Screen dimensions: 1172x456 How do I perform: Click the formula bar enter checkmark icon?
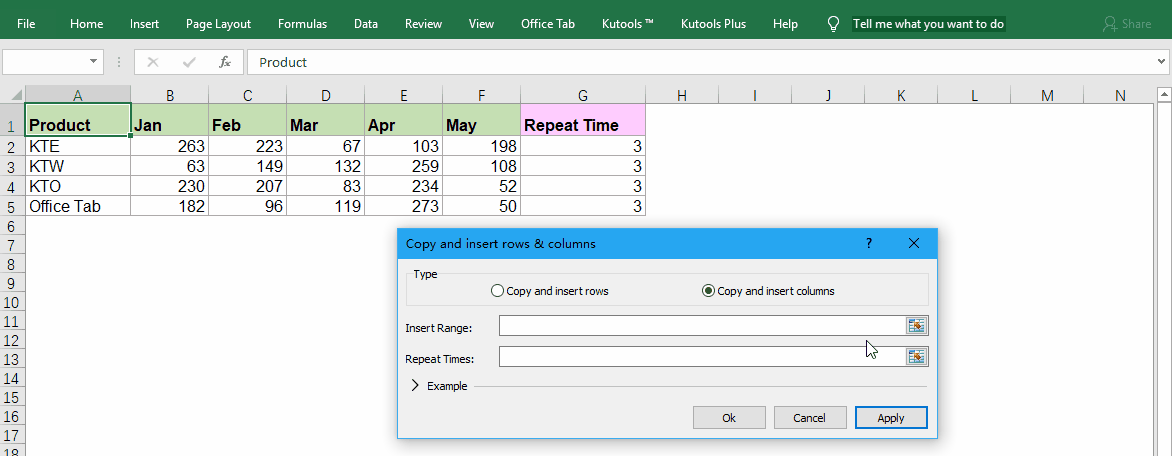pyautogui.click(x=189, y=62)
